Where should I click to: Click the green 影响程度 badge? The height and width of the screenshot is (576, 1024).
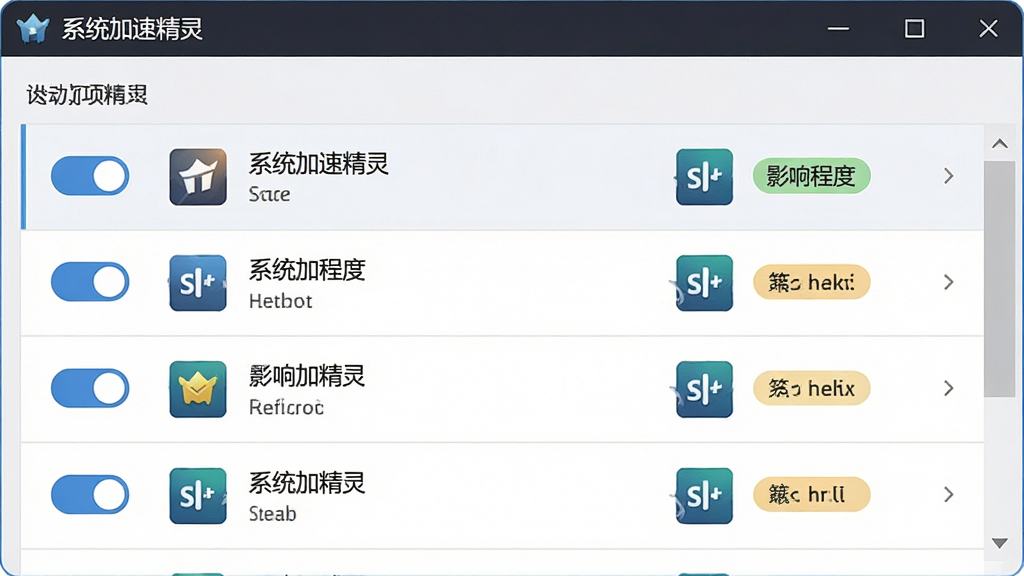[x=812, y=176]
